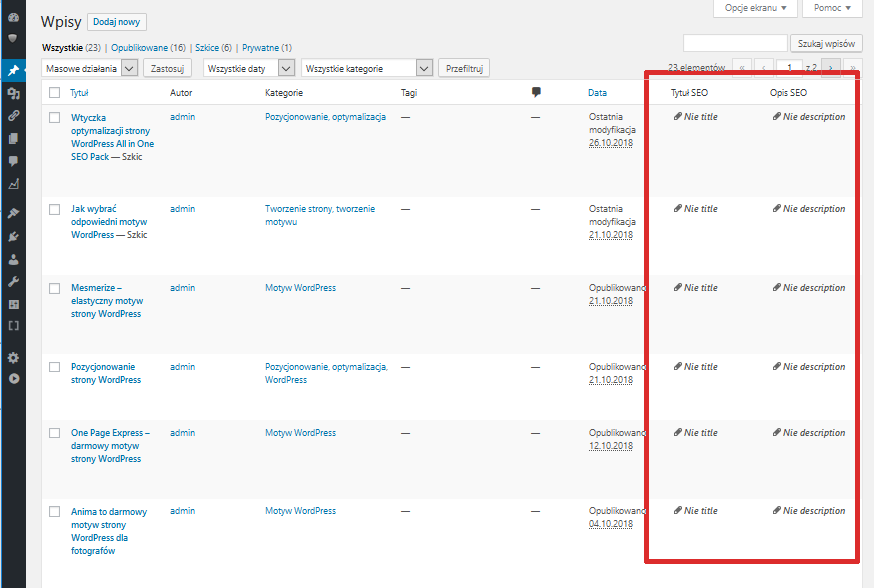Show the Opublikowane (16) posts view
The height and width of the screenshot is (588, 874).
tap(148, 48)
